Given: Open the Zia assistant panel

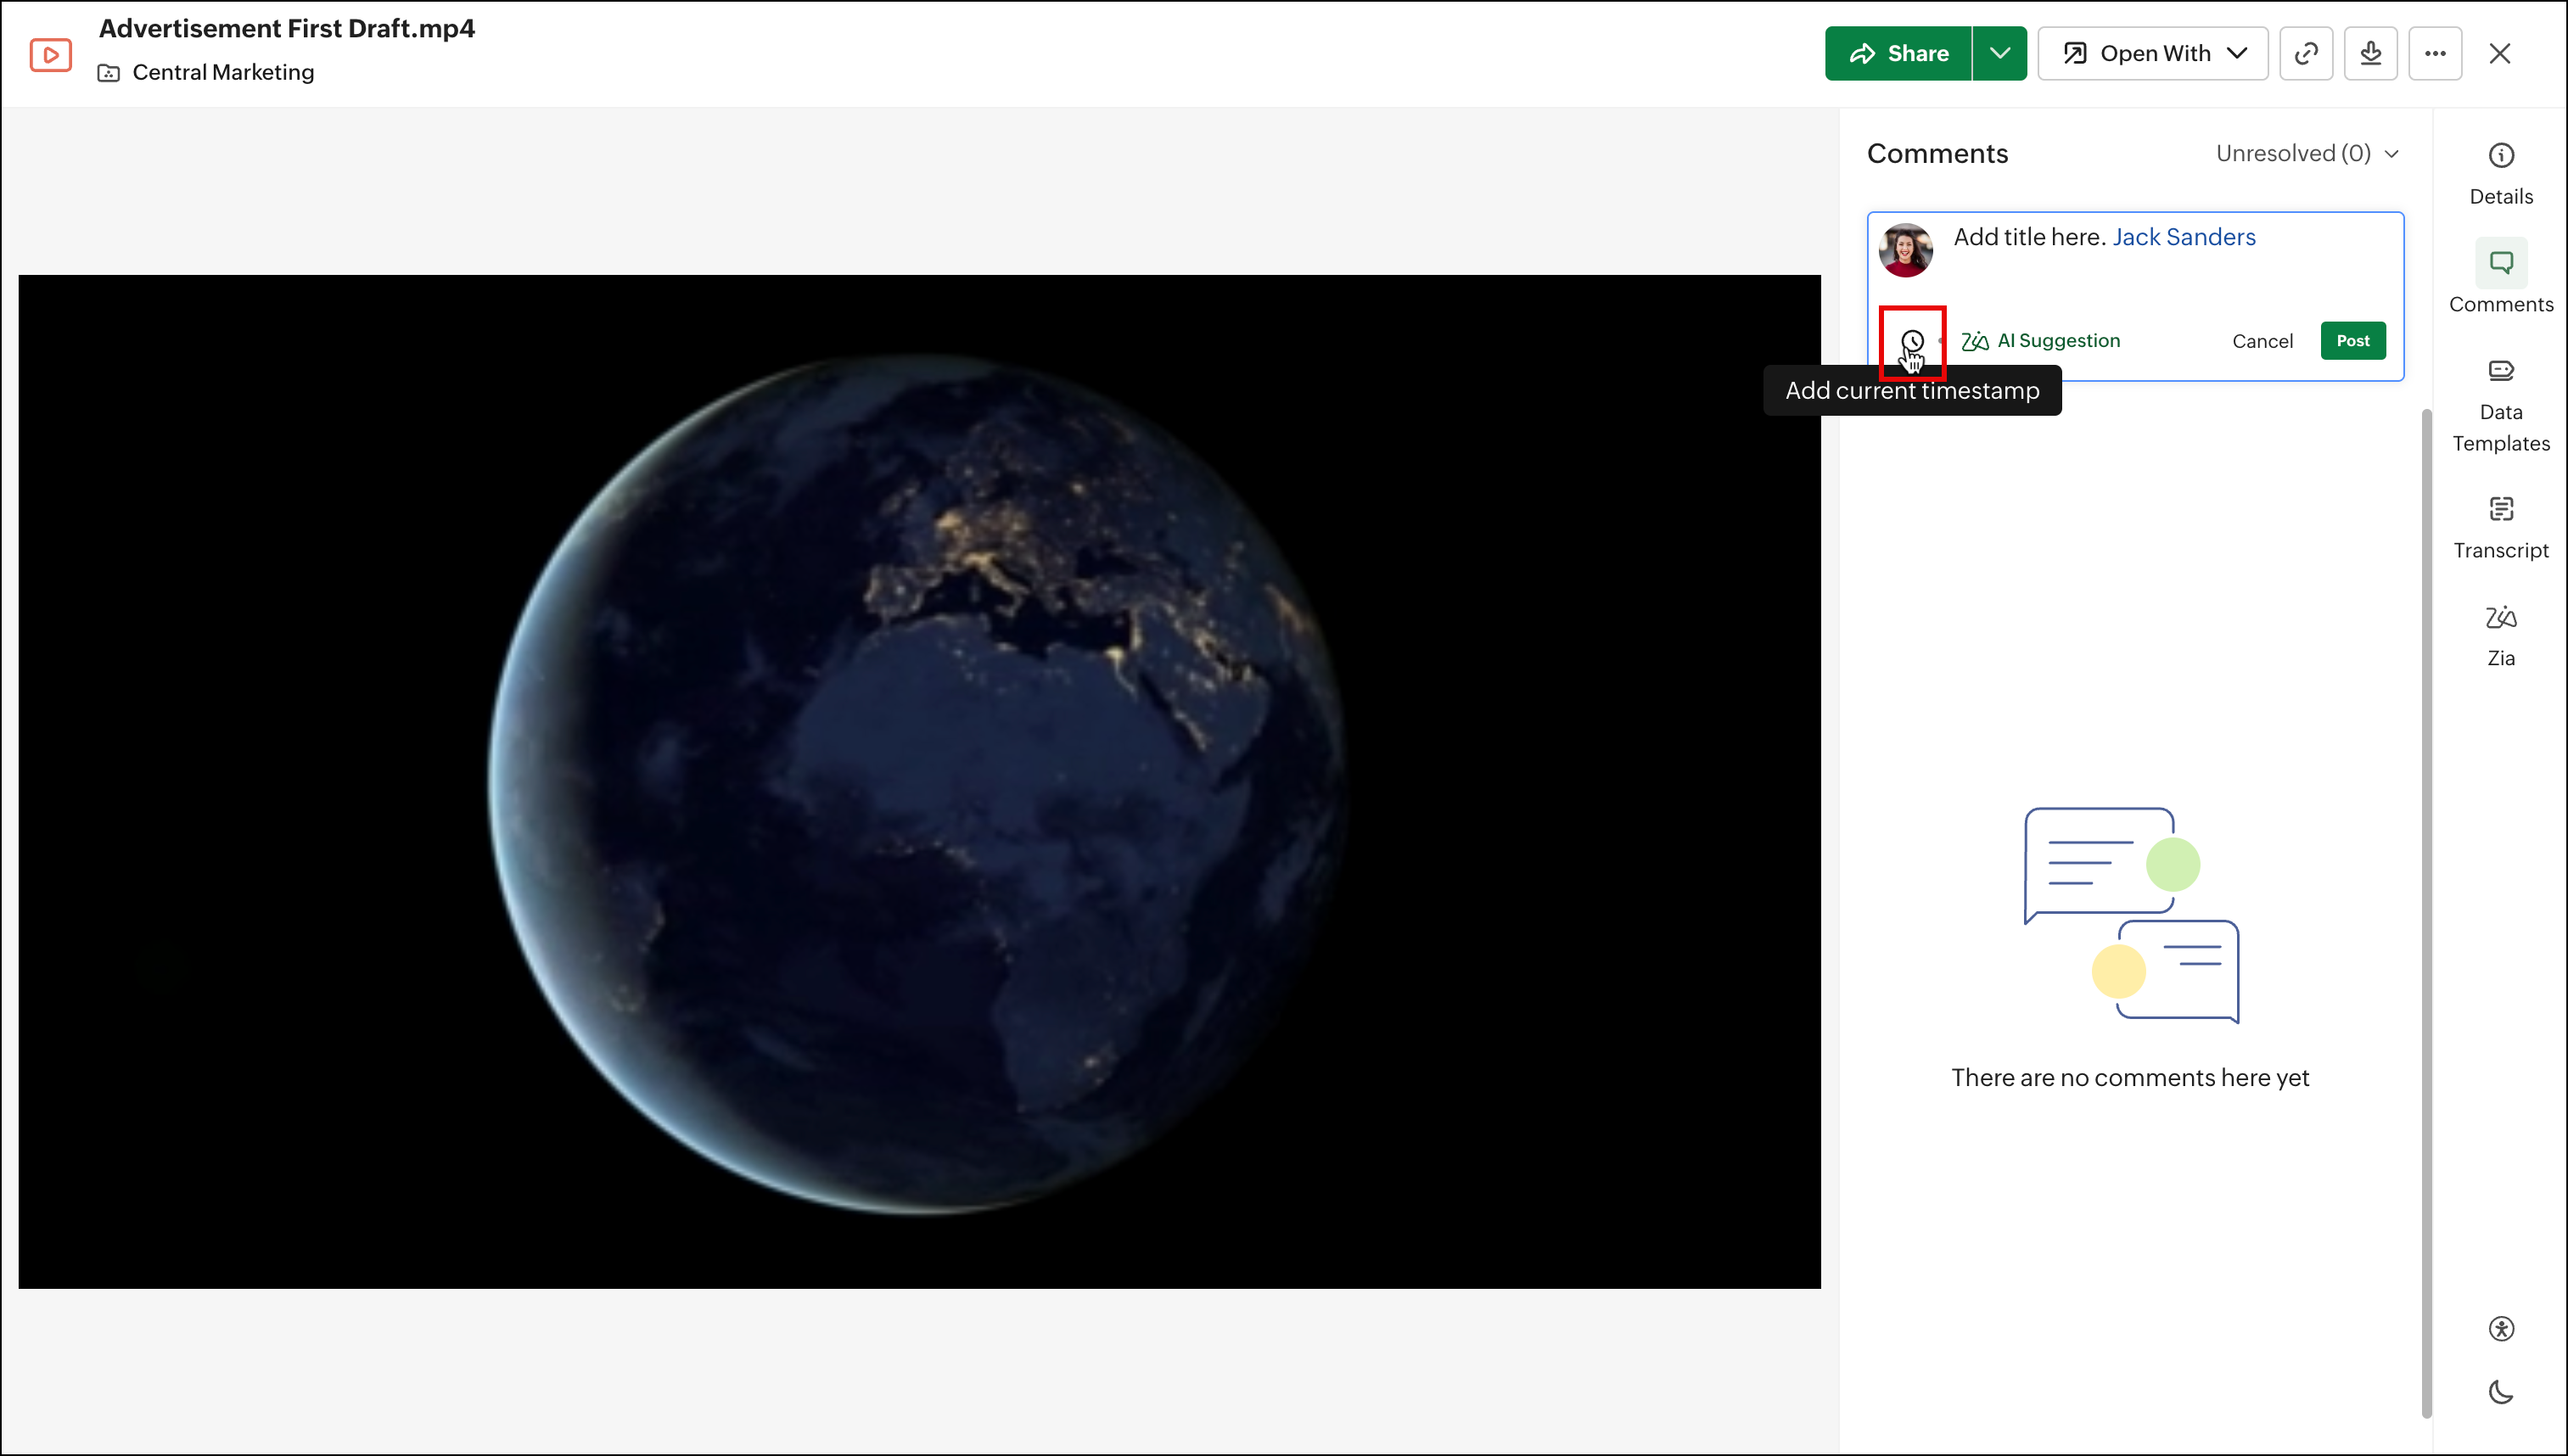Looking at the screenshot, I should [2500, 635].
